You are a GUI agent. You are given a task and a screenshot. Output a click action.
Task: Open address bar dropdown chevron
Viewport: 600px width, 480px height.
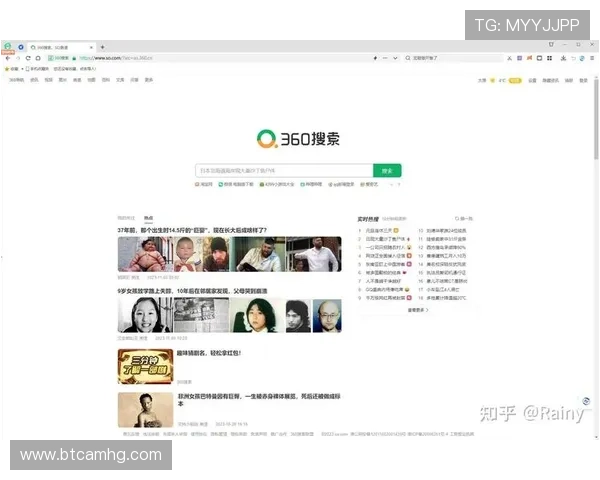pos(395,58)
